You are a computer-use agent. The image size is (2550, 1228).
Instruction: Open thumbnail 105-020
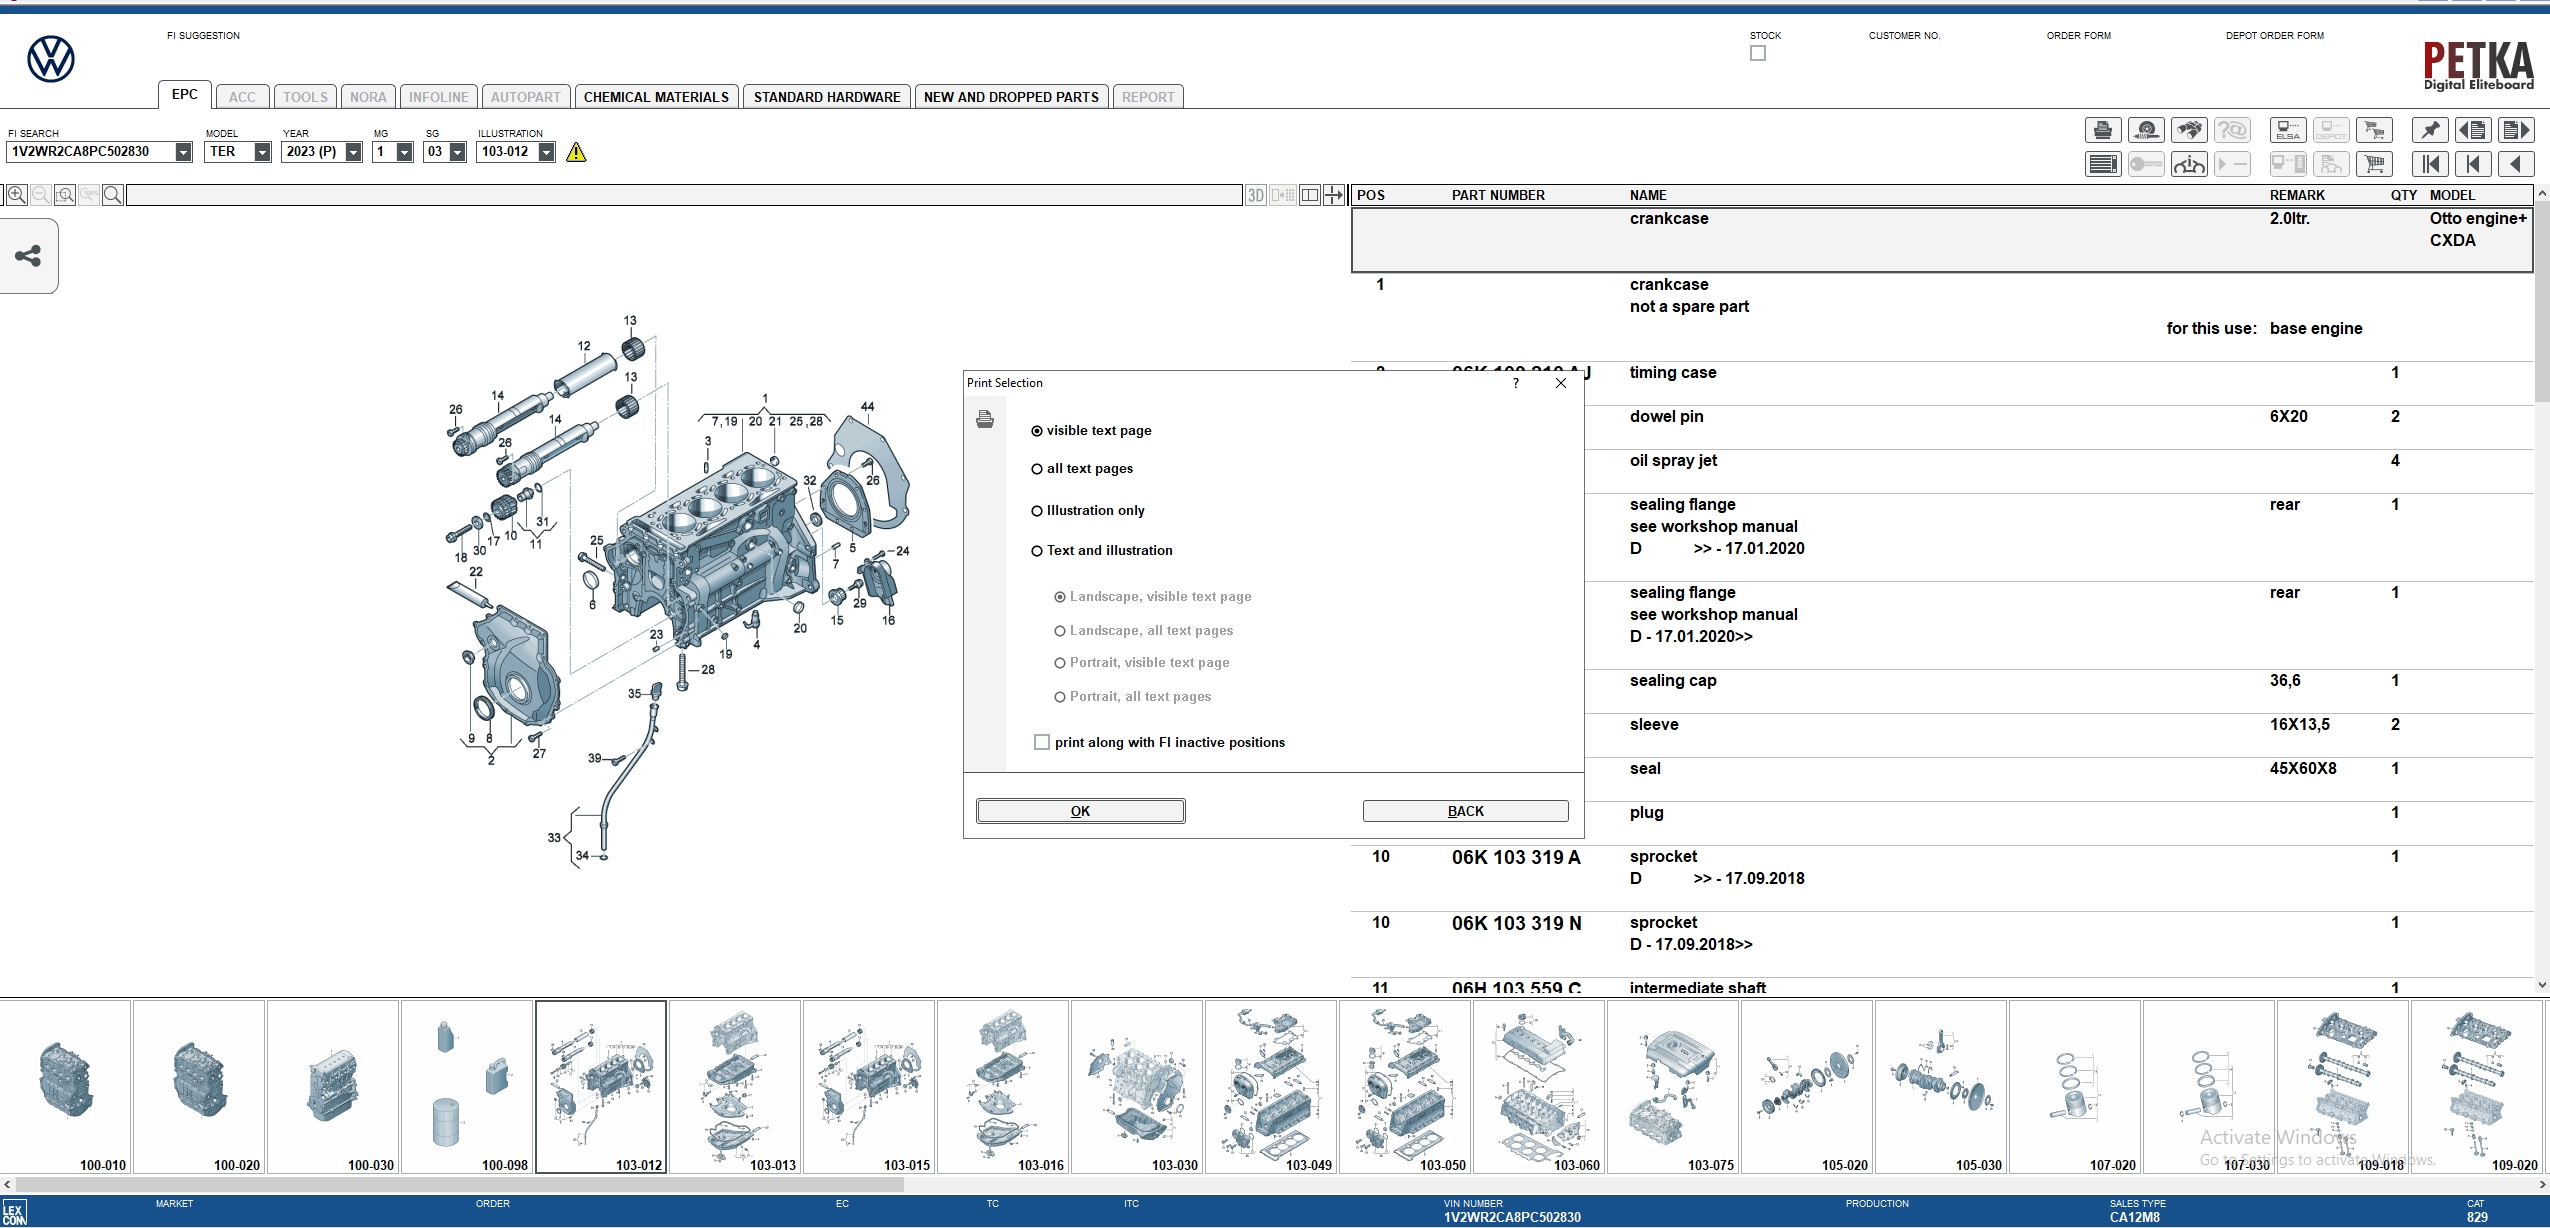click(x=1807, y=1087)
